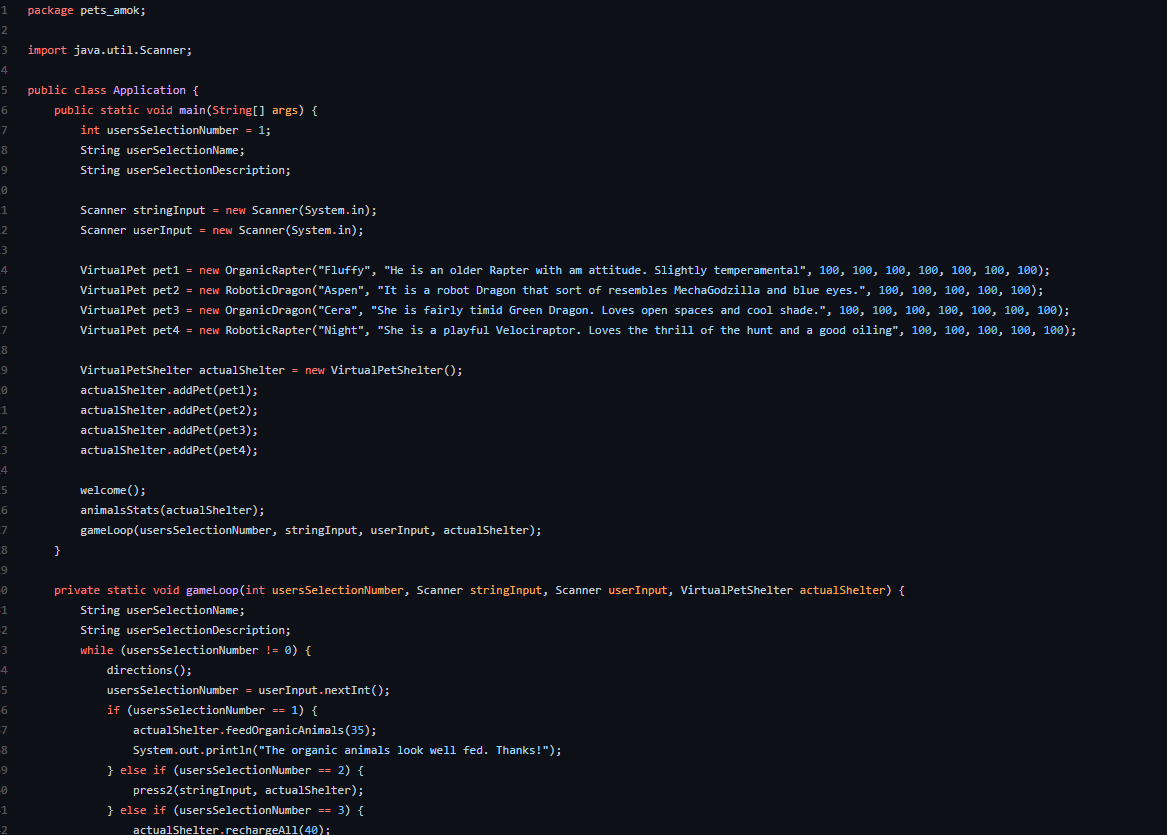Click the 'Scanner userInput = new Scanner(System.in);' line
The image size is (1167, 835).
tap(222, 230)
